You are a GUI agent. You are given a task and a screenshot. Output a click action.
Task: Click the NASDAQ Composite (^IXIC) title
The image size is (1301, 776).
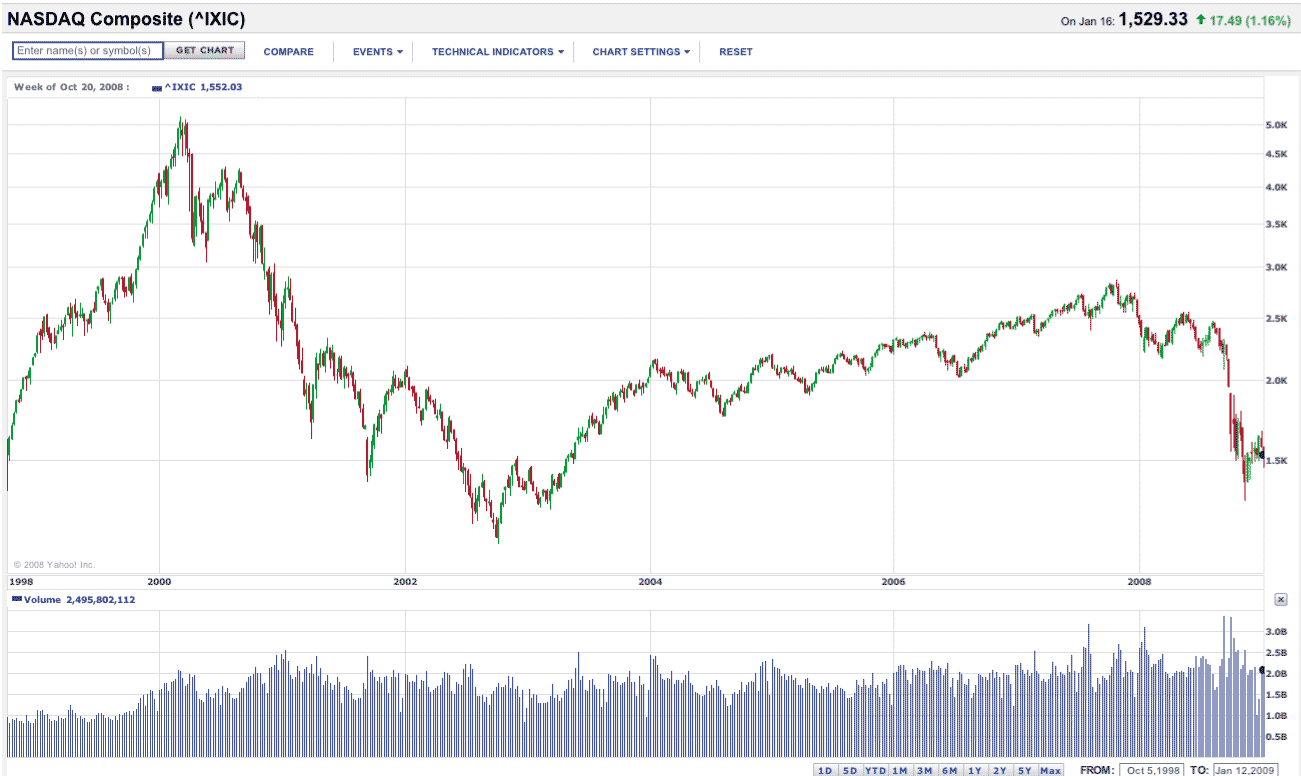(126, 19)
